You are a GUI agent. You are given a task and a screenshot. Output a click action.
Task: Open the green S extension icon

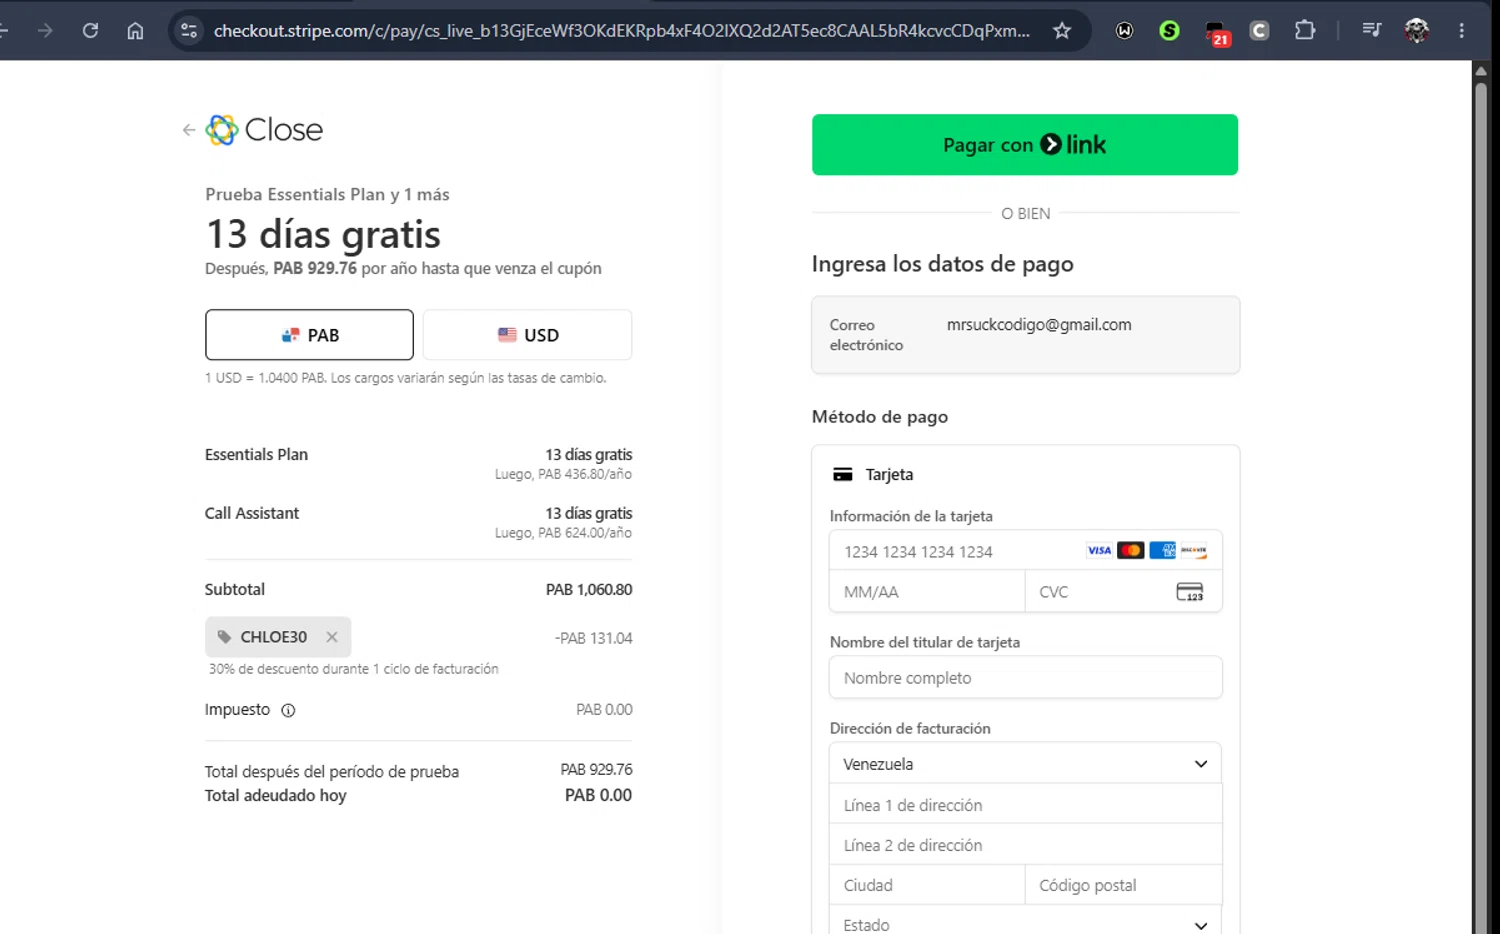coord(1169,31)
